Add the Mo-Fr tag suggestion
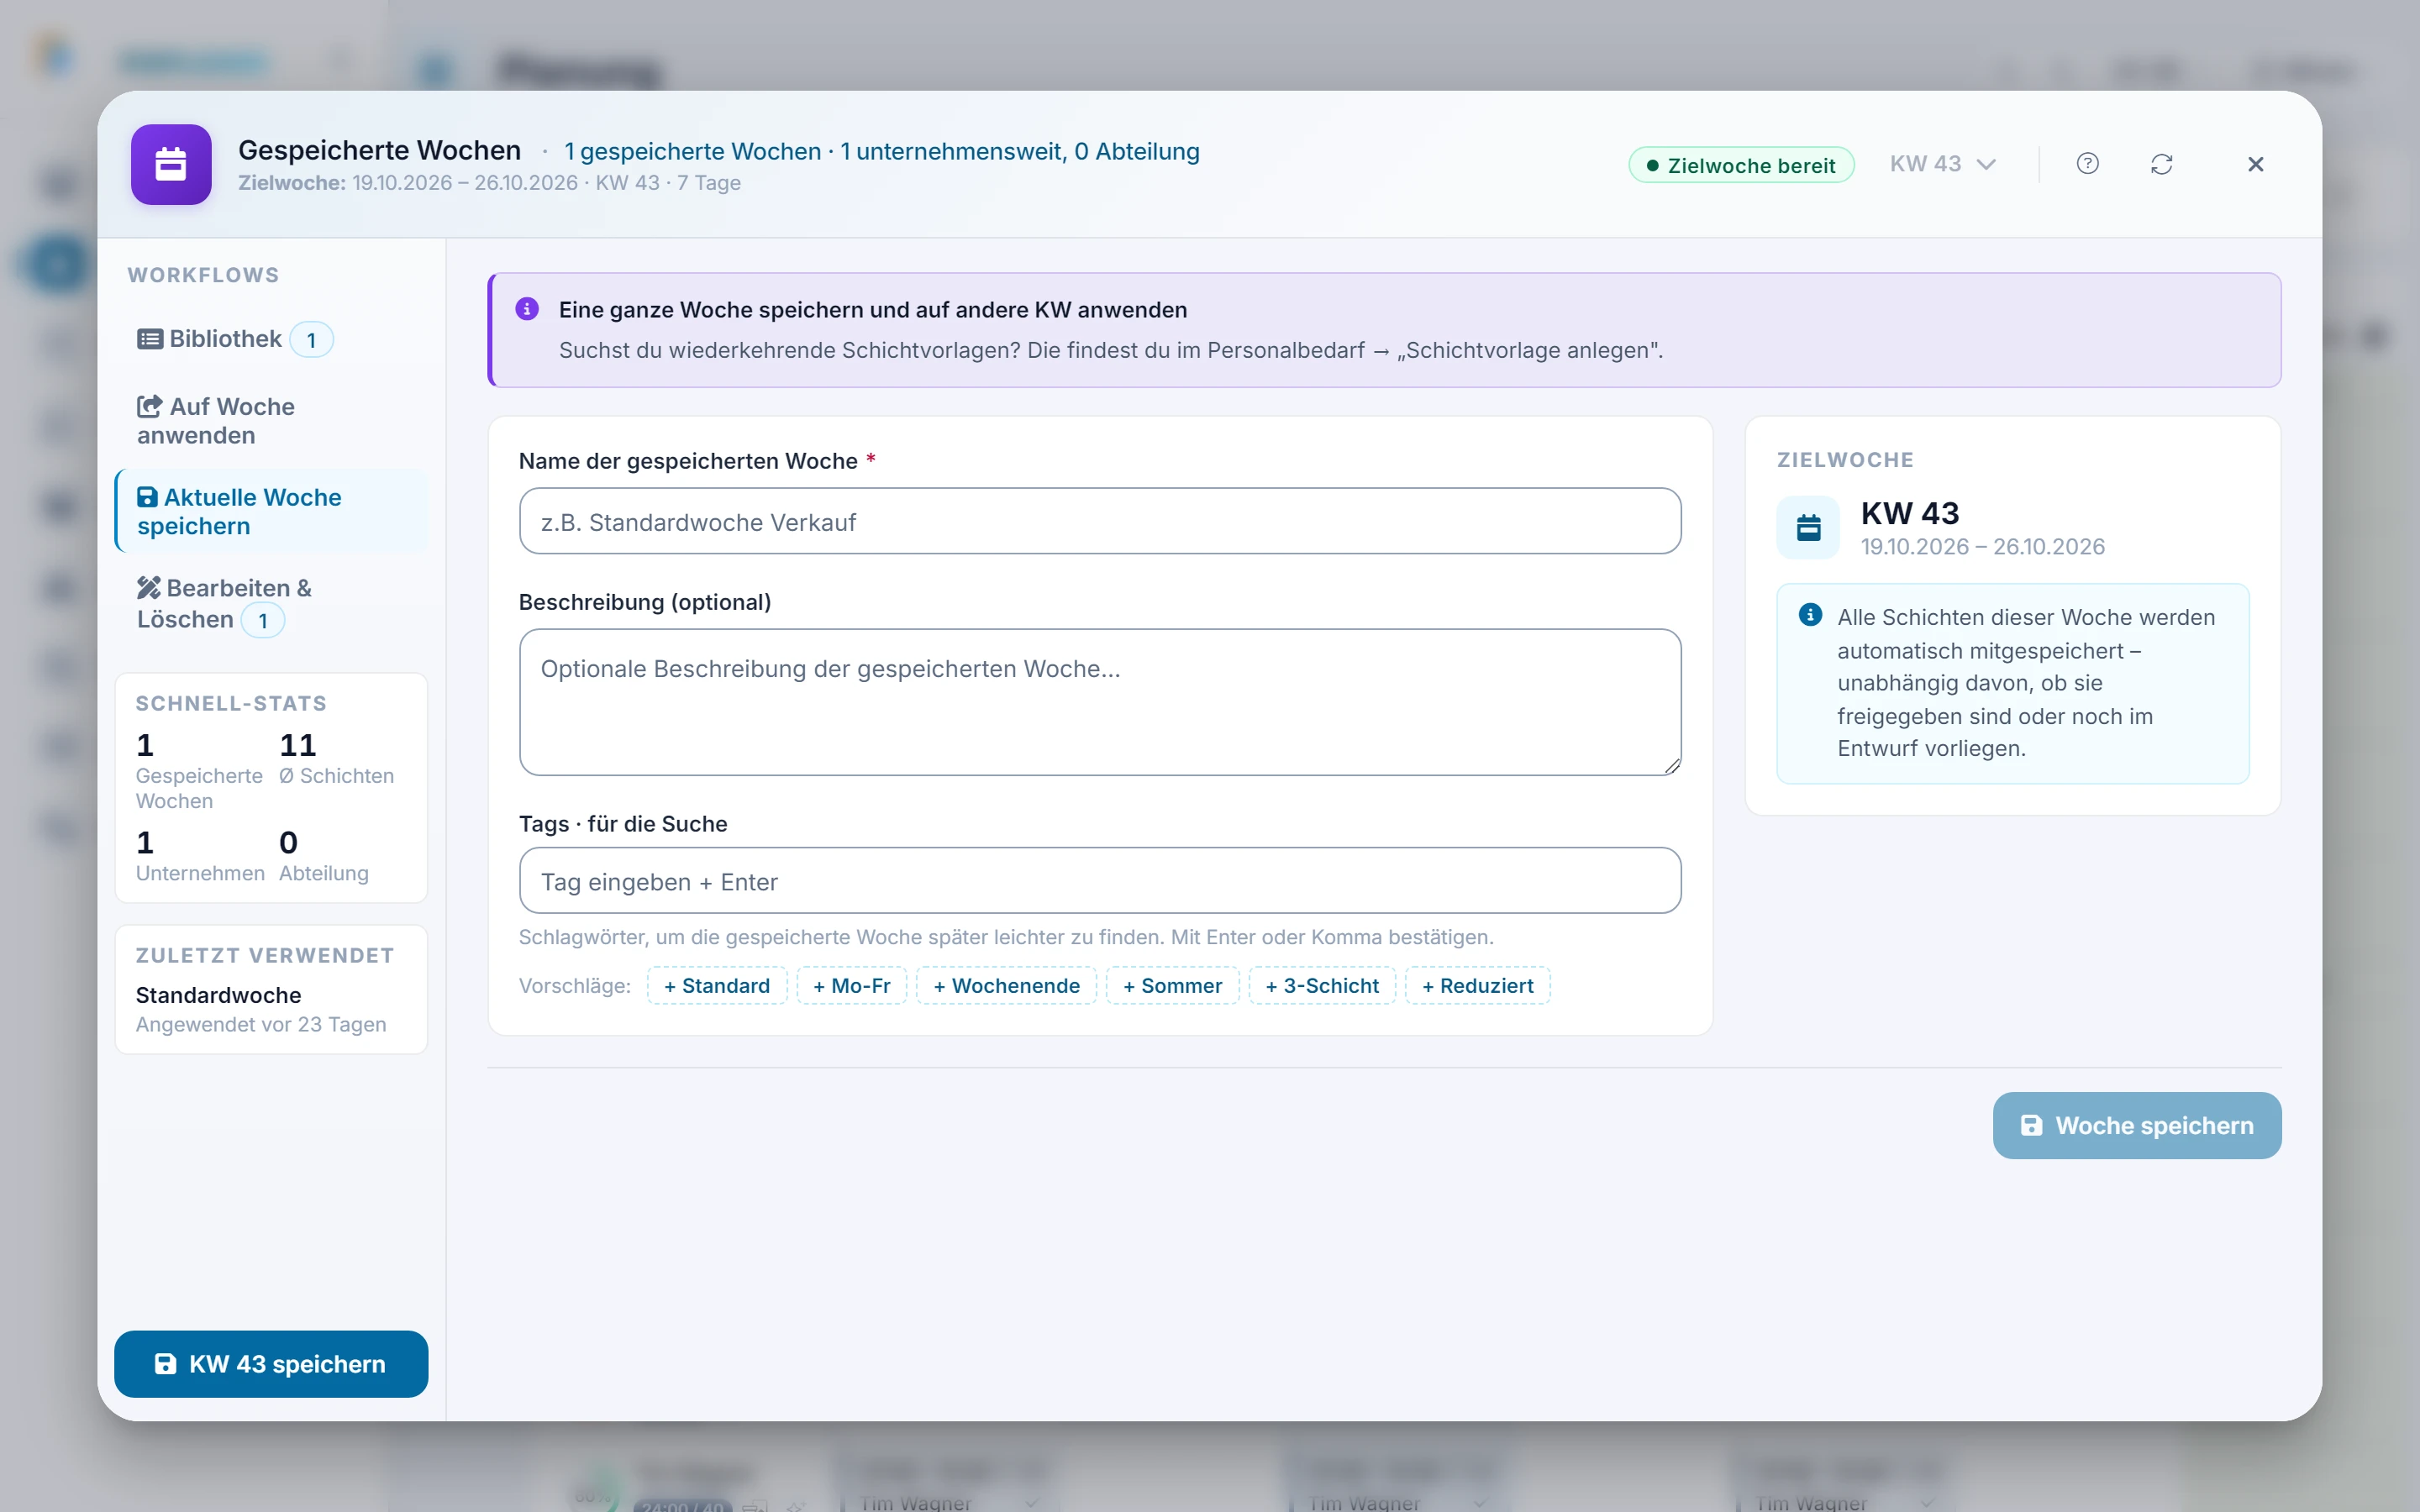 pyautogui.click(x=851, y=985)
